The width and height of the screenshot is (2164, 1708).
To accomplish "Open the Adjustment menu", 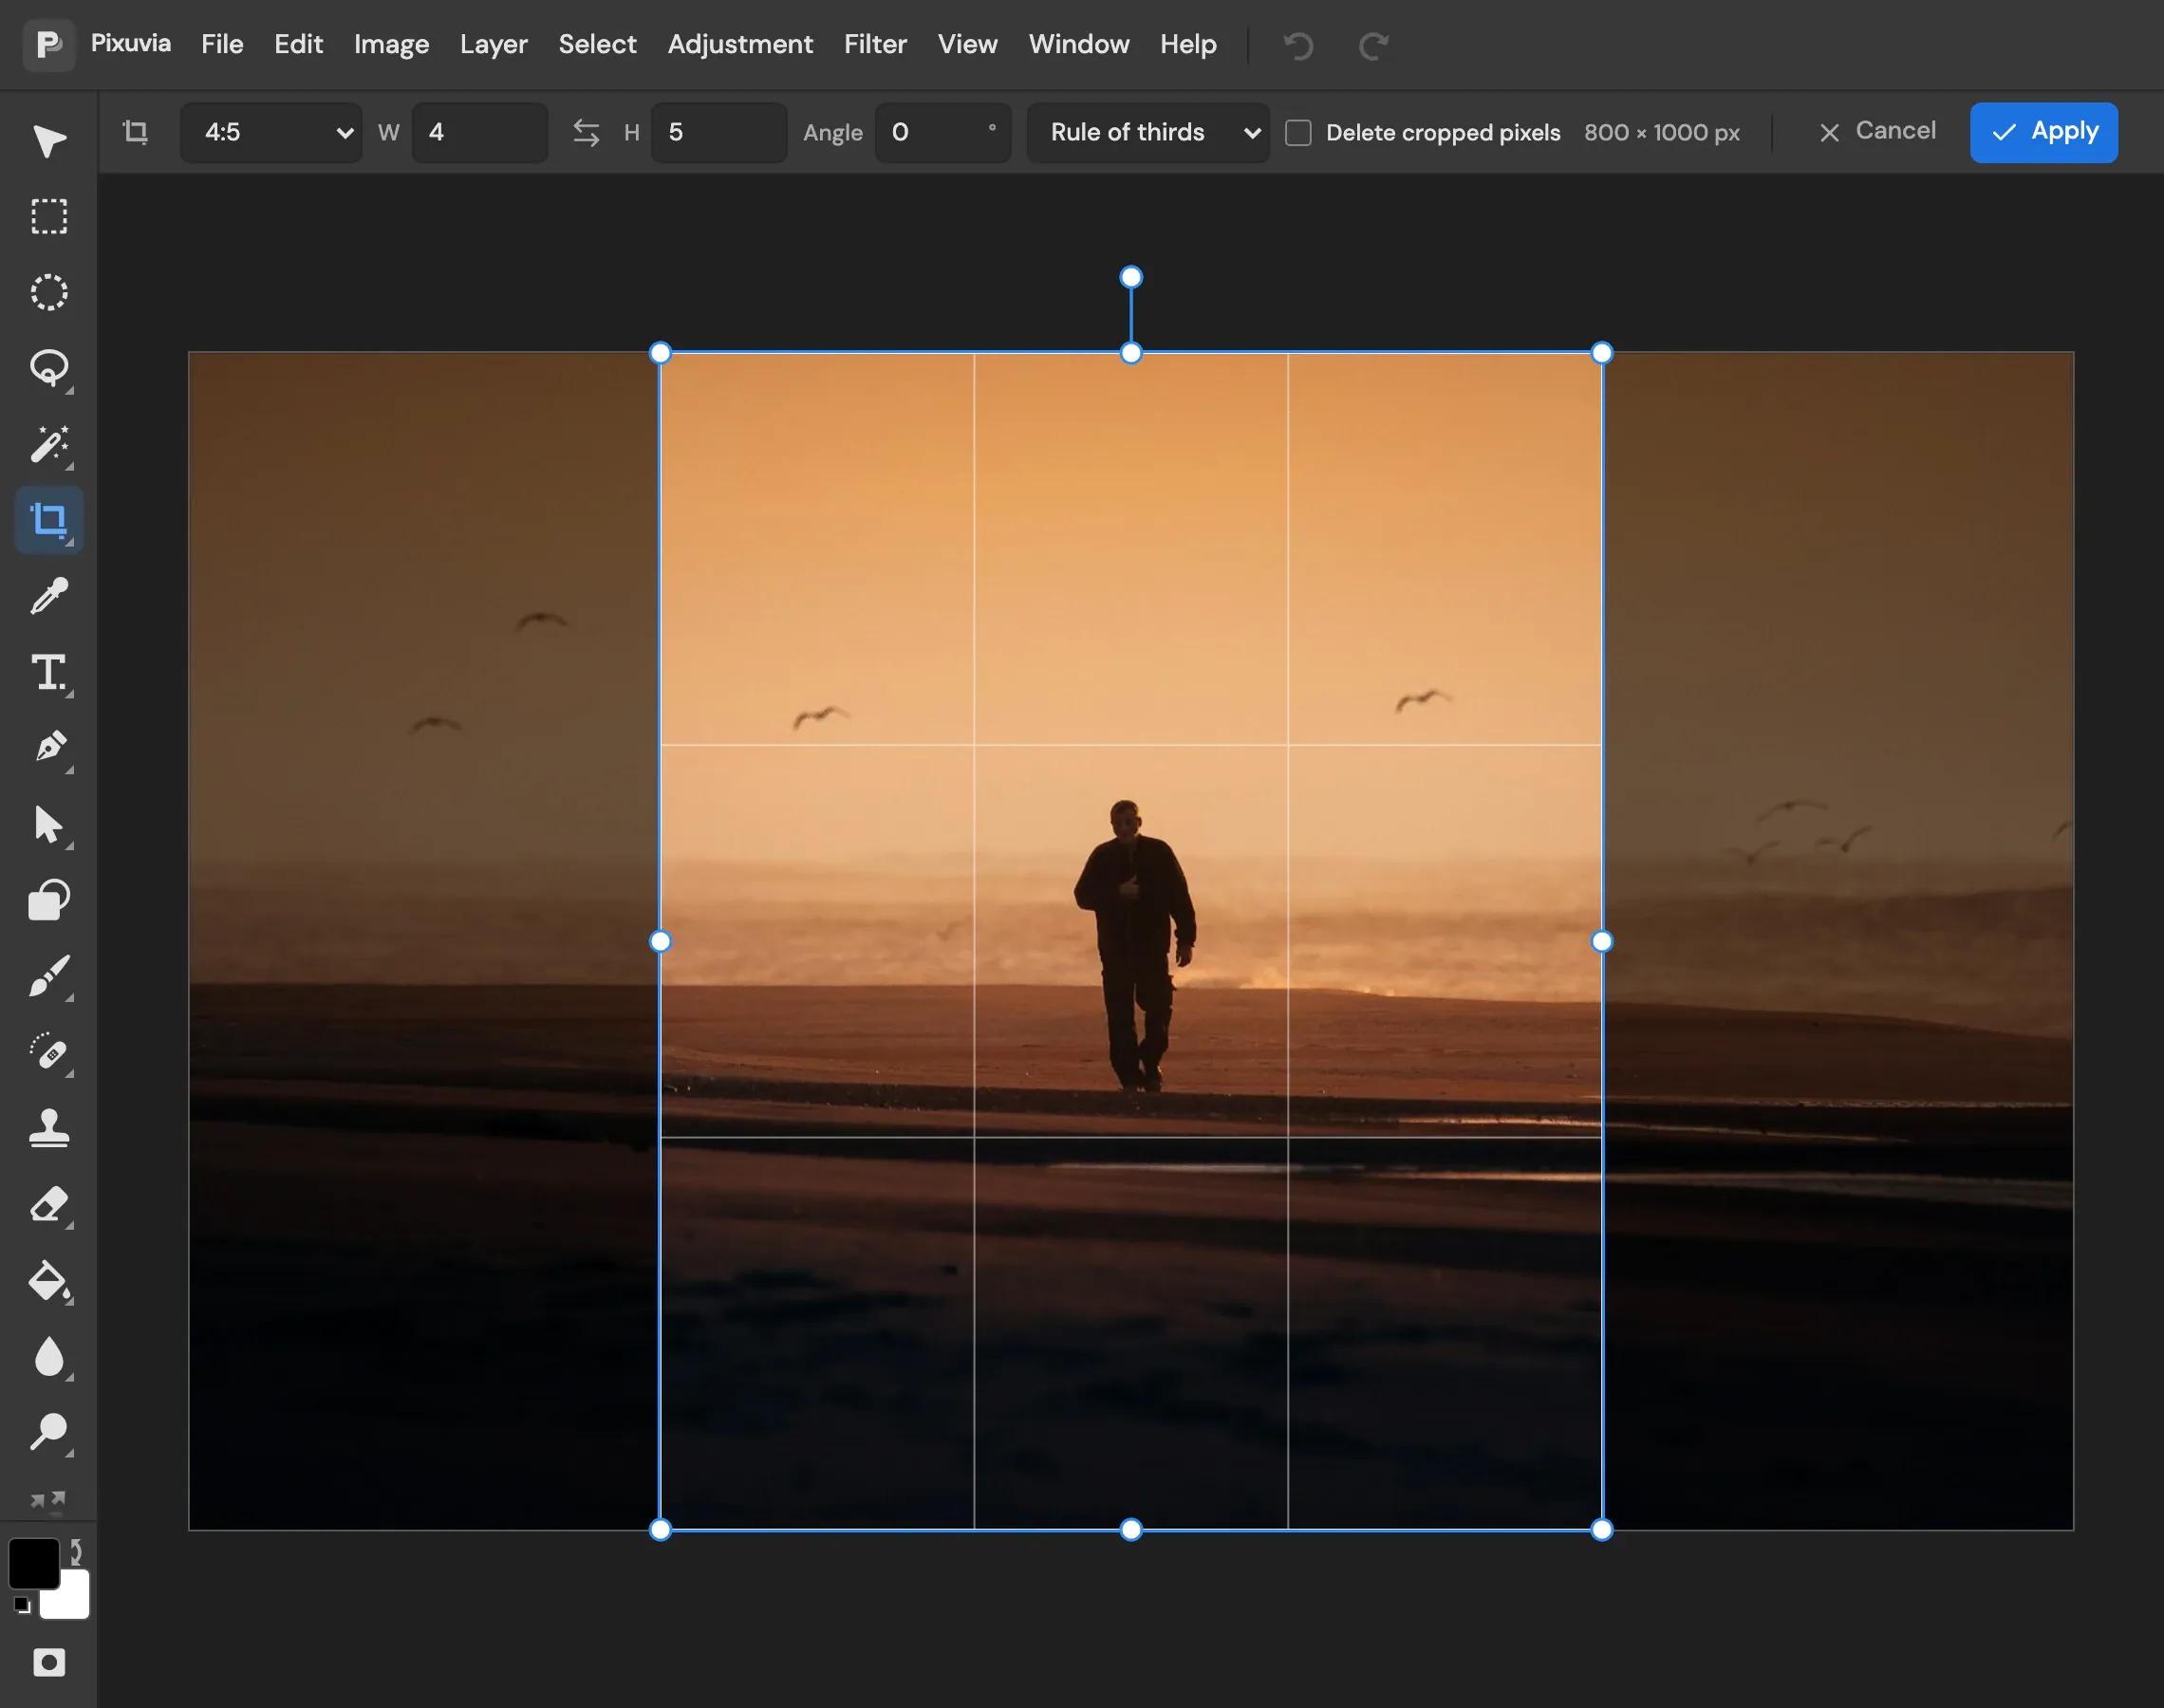I will click(x=740, y=44).
